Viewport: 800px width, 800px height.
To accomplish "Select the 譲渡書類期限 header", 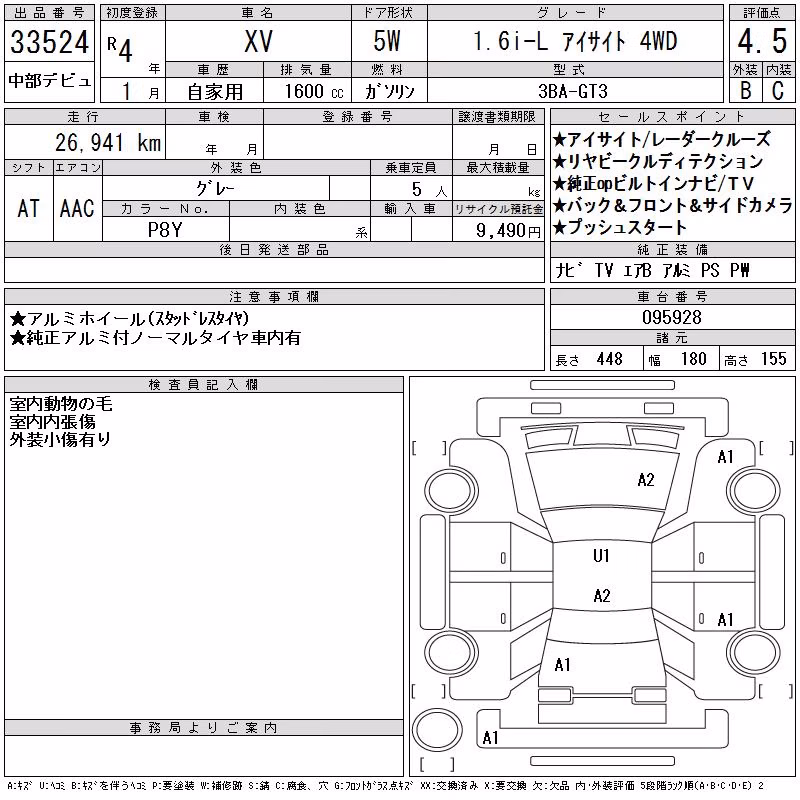I will tap(497, 117).
